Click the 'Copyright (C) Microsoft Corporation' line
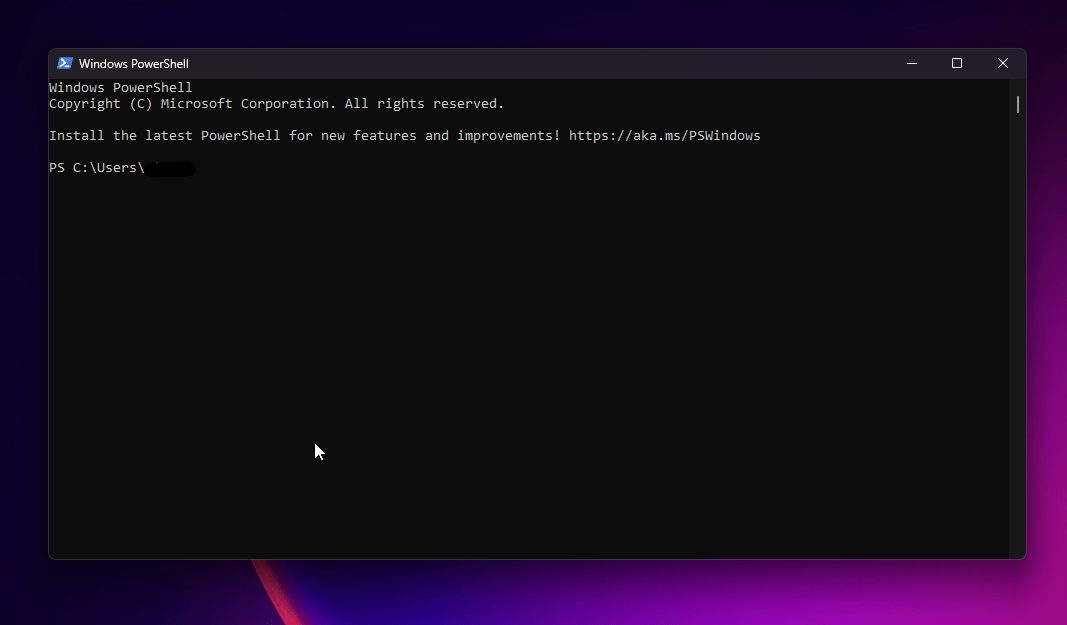 pos(276,103)
